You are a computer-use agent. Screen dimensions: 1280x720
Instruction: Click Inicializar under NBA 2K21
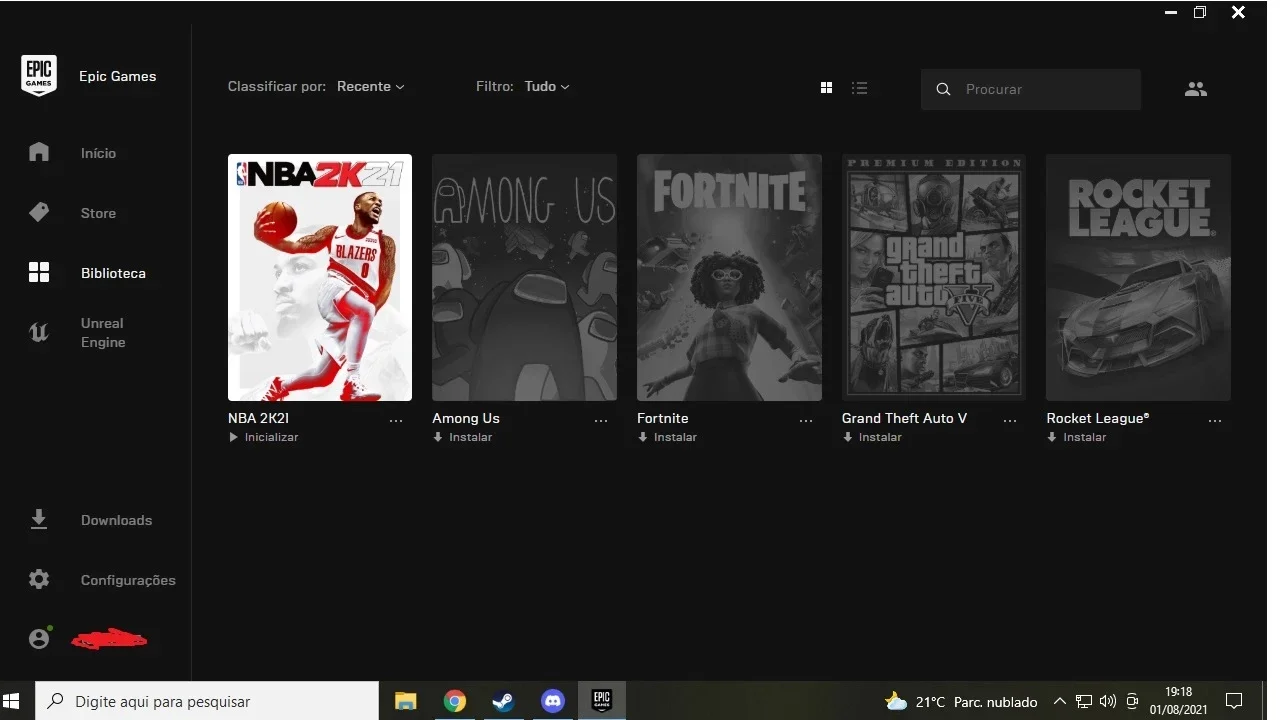264,438
